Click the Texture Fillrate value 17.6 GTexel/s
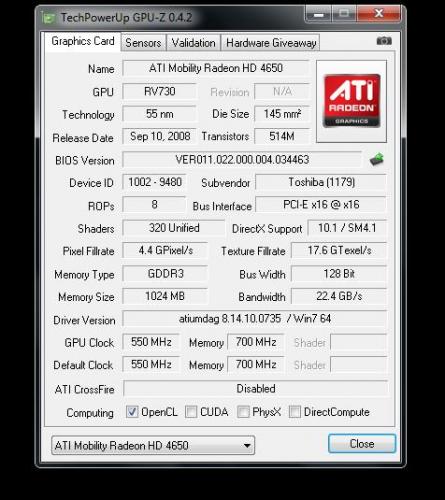The width and height of the screenshot is (445, 500). (339, 250)
